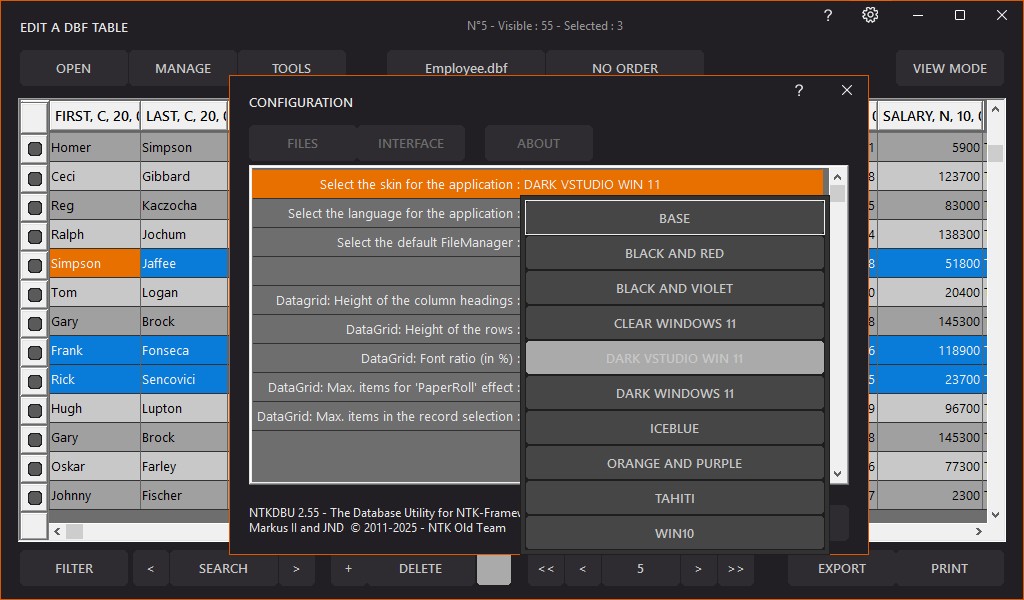Jump to the first record with <<
The width and height of the screenshot is (1024, 600).
tap(546, 569)
